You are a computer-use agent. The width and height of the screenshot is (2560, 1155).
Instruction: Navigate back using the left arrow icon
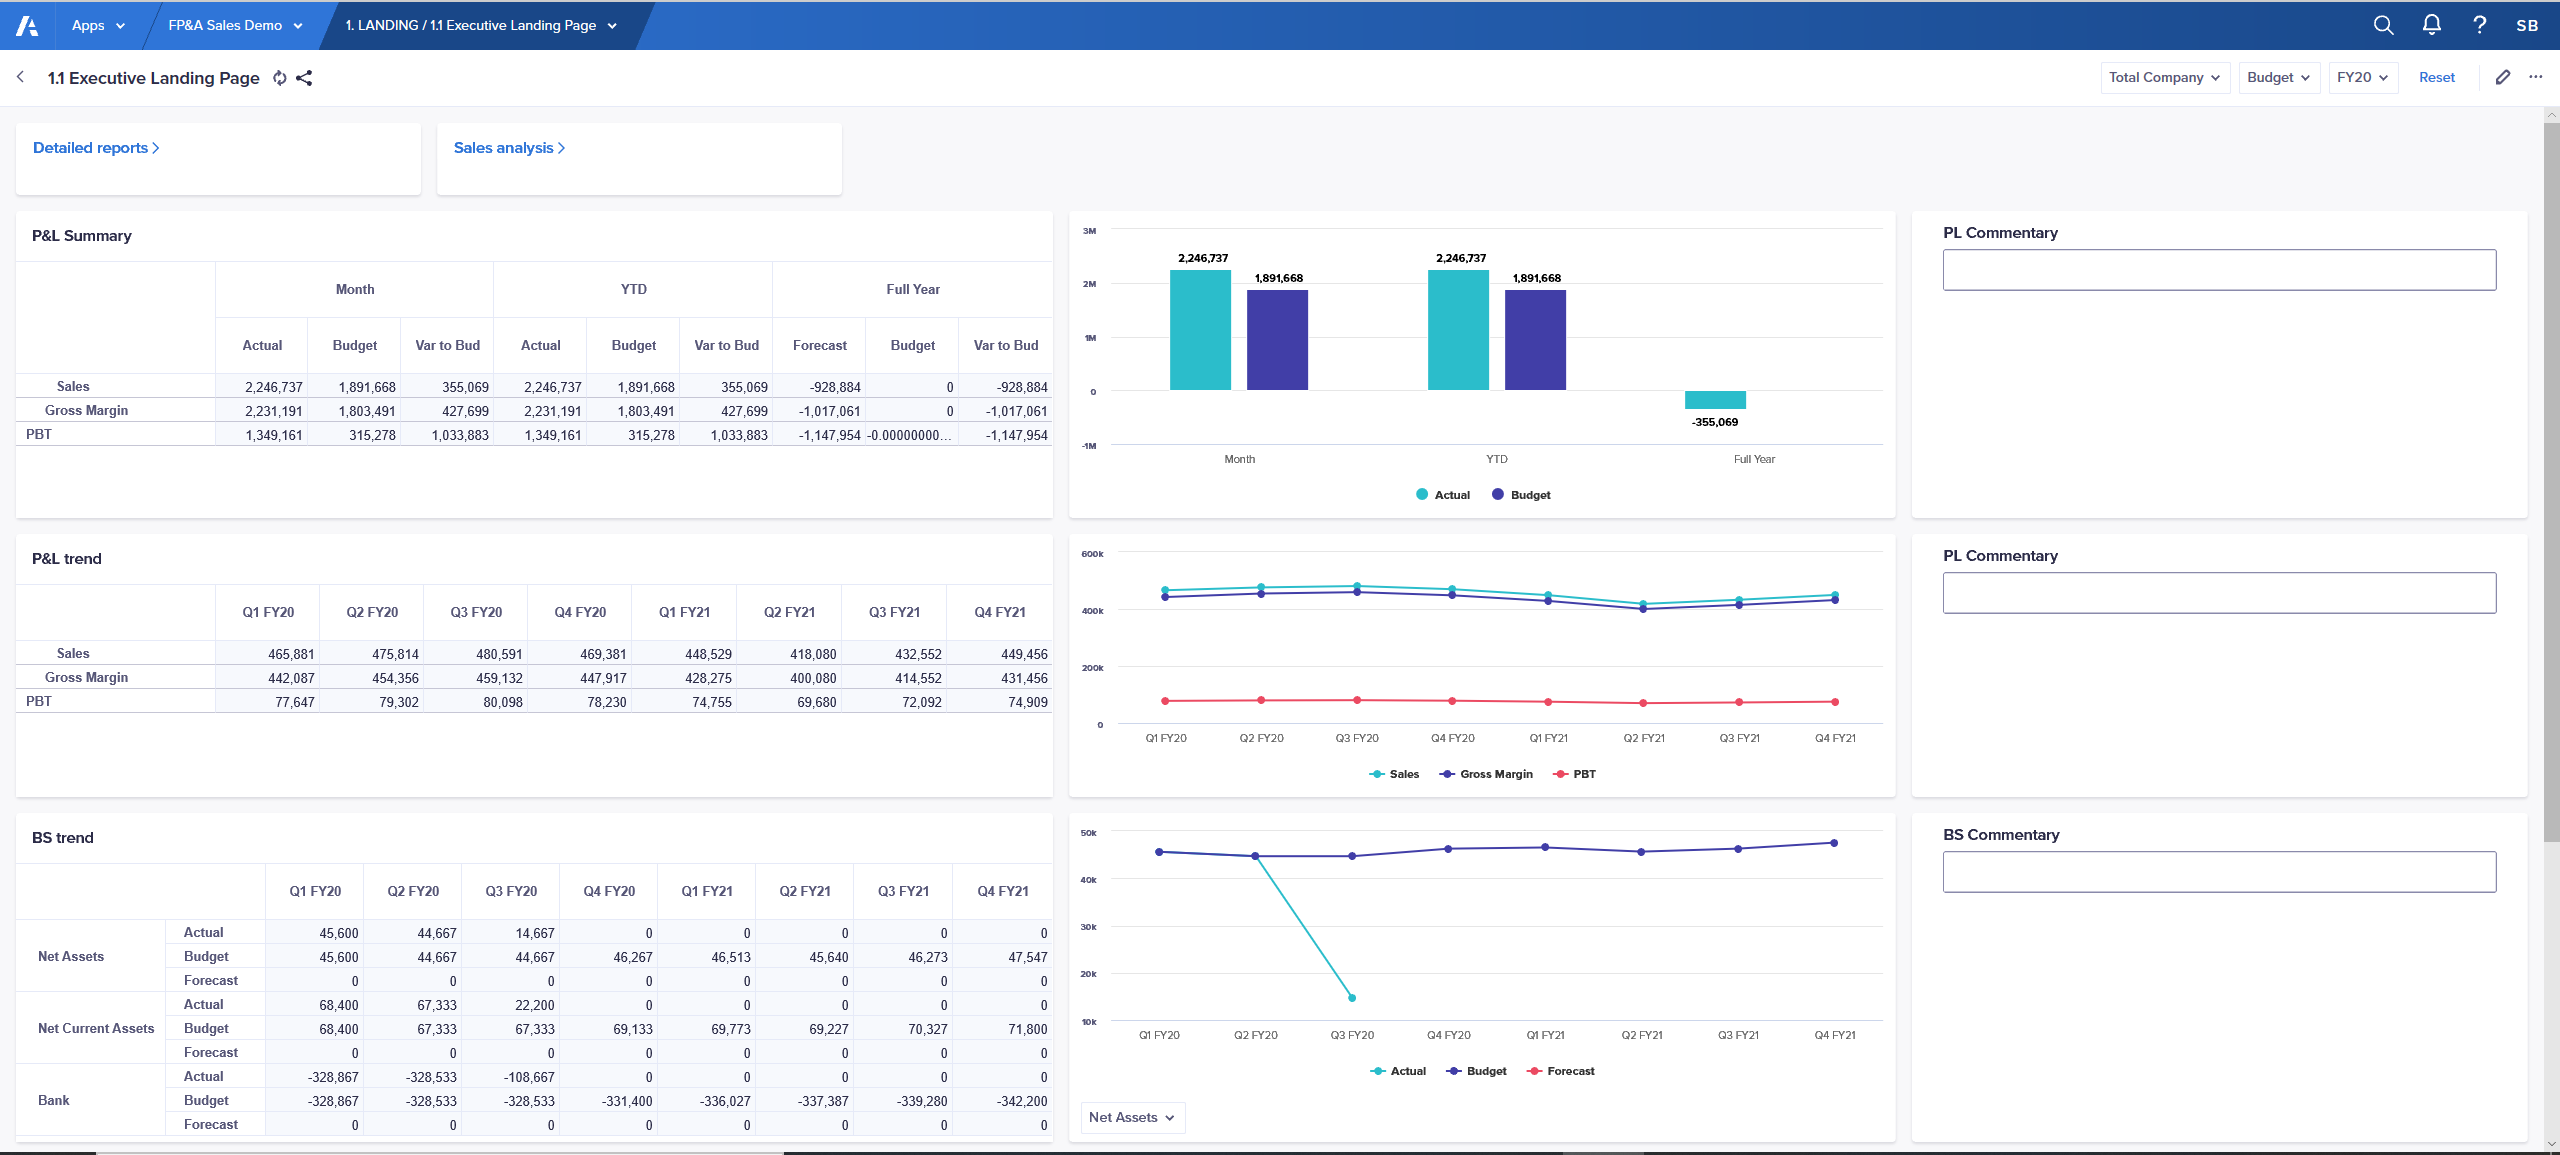click(20, 77)
